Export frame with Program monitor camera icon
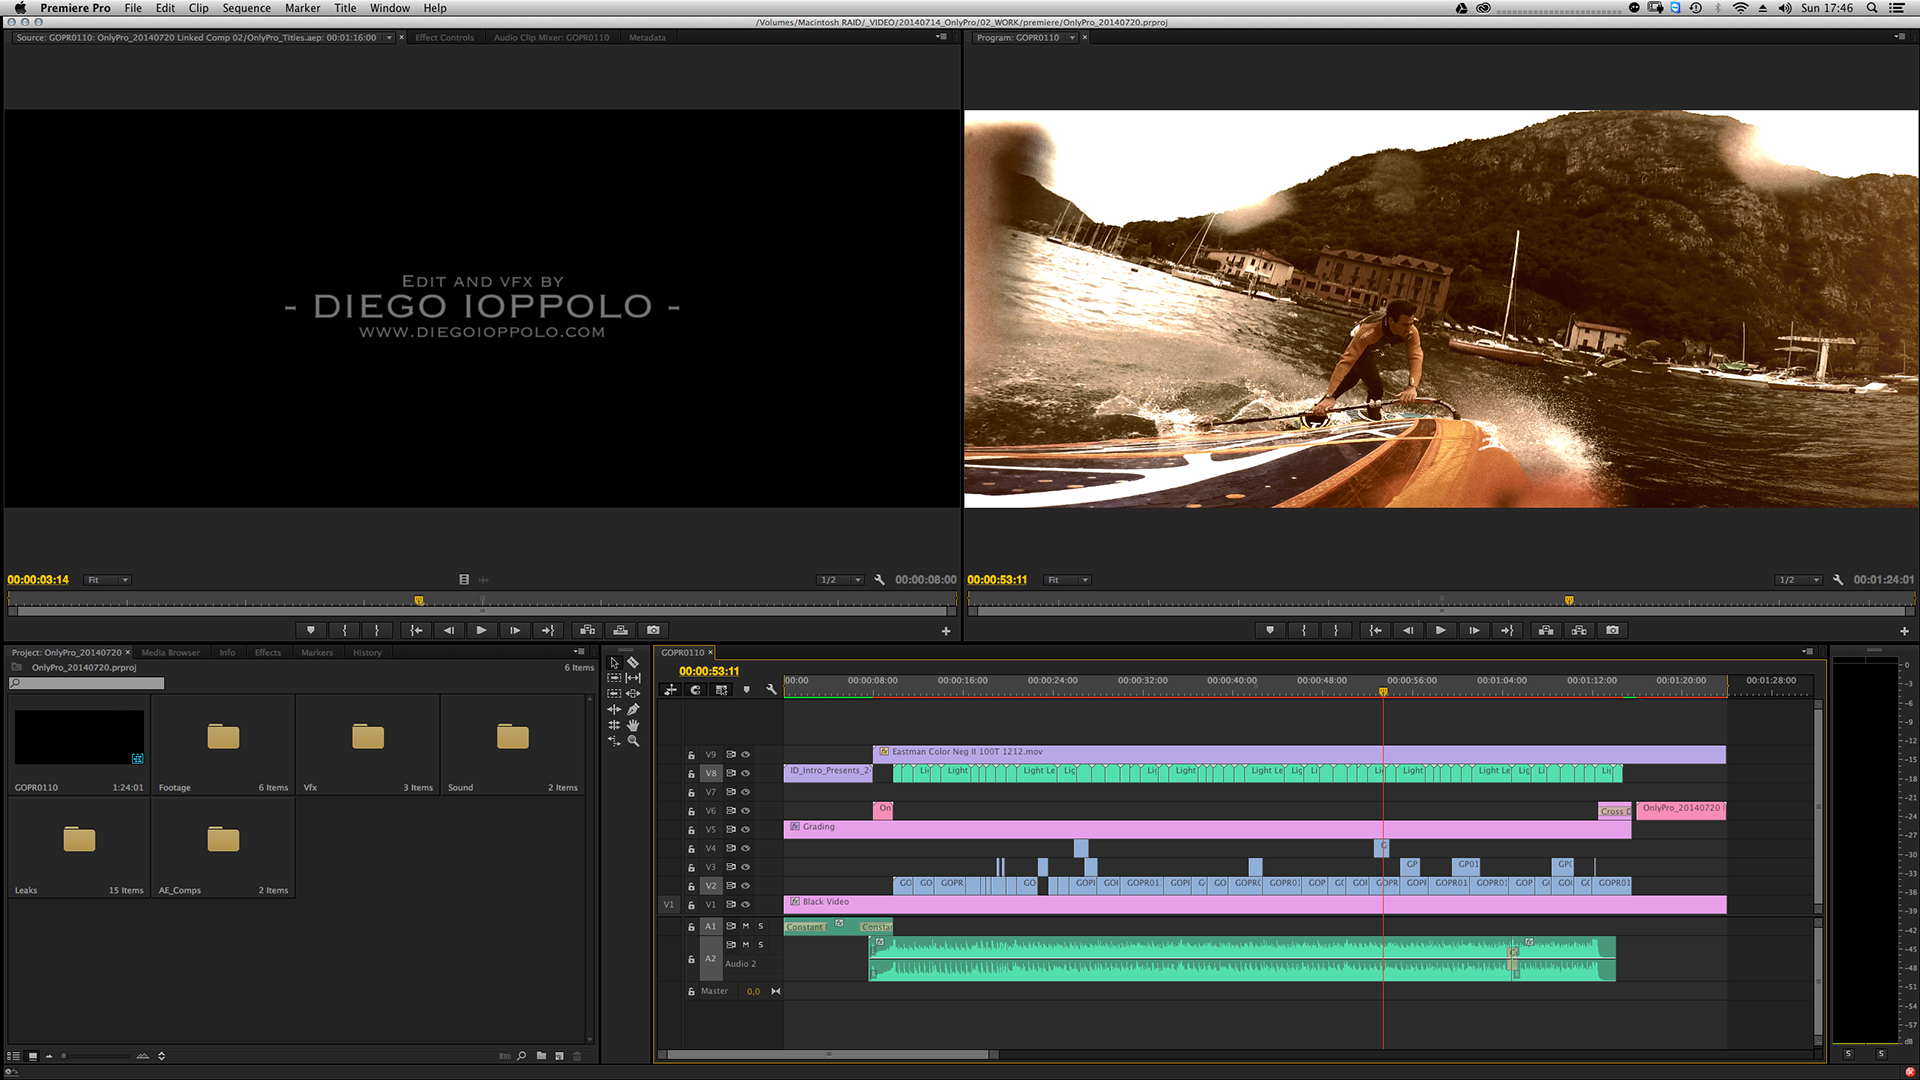This screenshot has height=1080, width=1920. tap(1612, 630)
